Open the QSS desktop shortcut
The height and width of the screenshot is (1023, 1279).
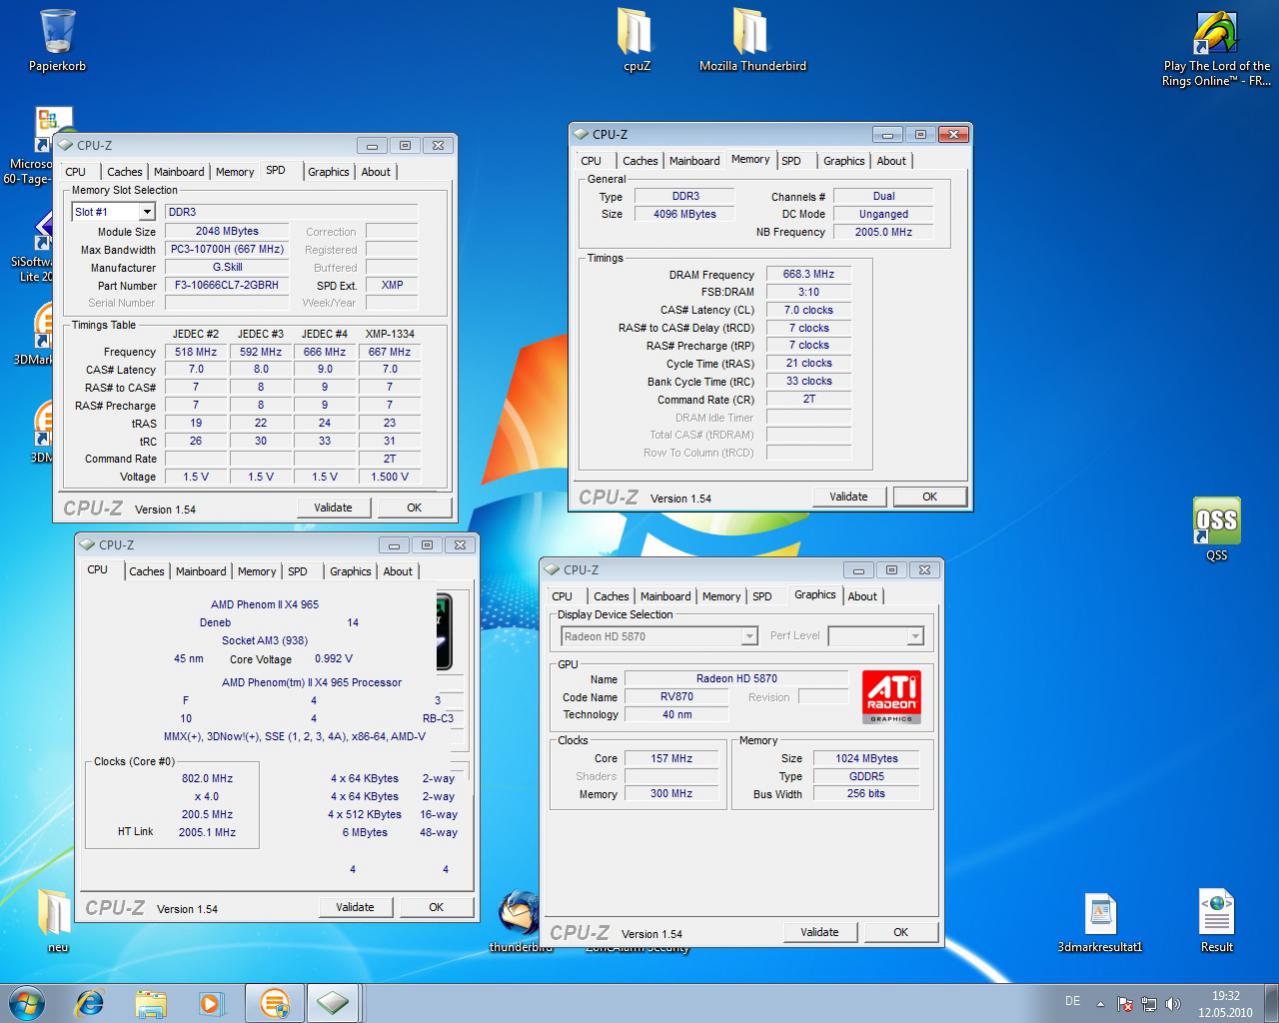[x=1216, y=528]
